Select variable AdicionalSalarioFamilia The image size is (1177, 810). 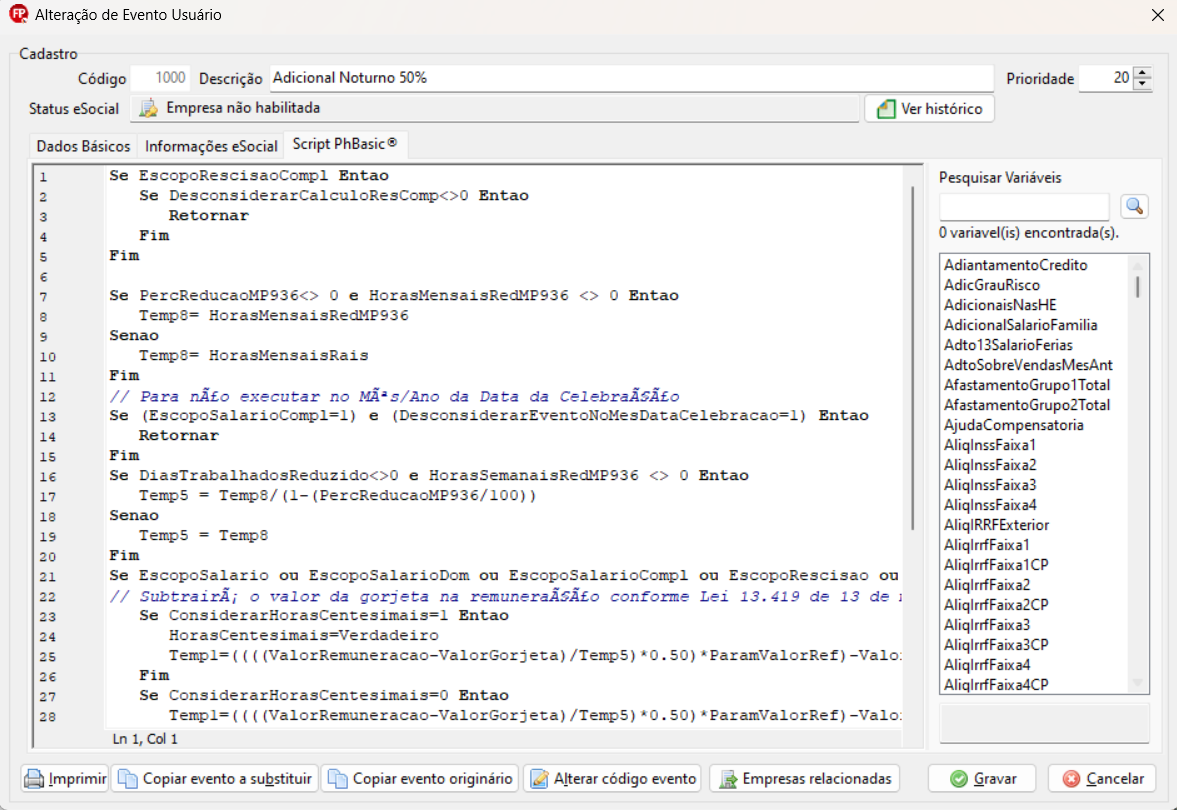1020,325
